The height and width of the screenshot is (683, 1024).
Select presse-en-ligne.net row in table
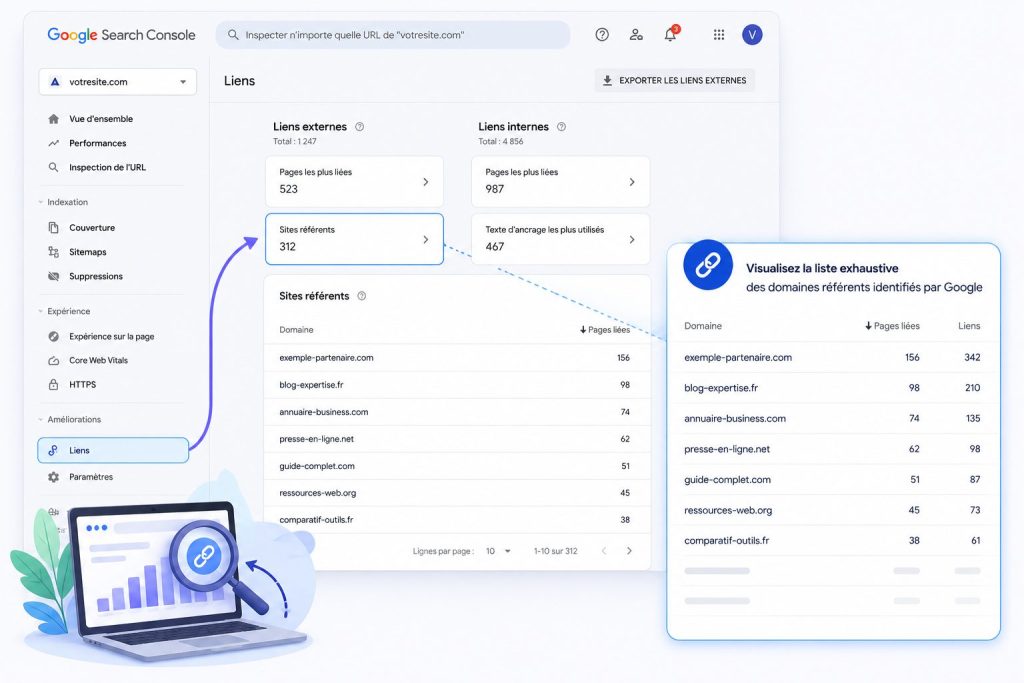click(x=456, y=439)
